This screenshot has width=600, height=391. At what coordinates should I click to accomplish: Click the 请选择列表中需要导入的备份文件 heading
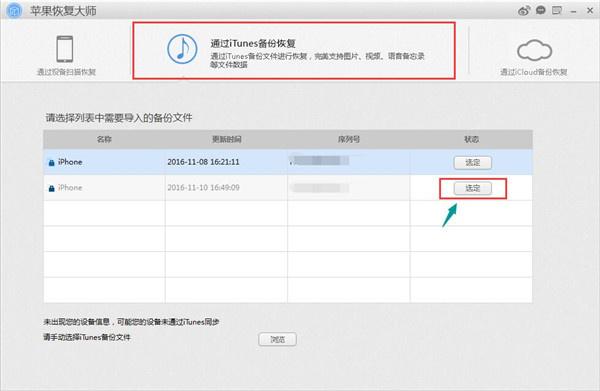(119, 118)
